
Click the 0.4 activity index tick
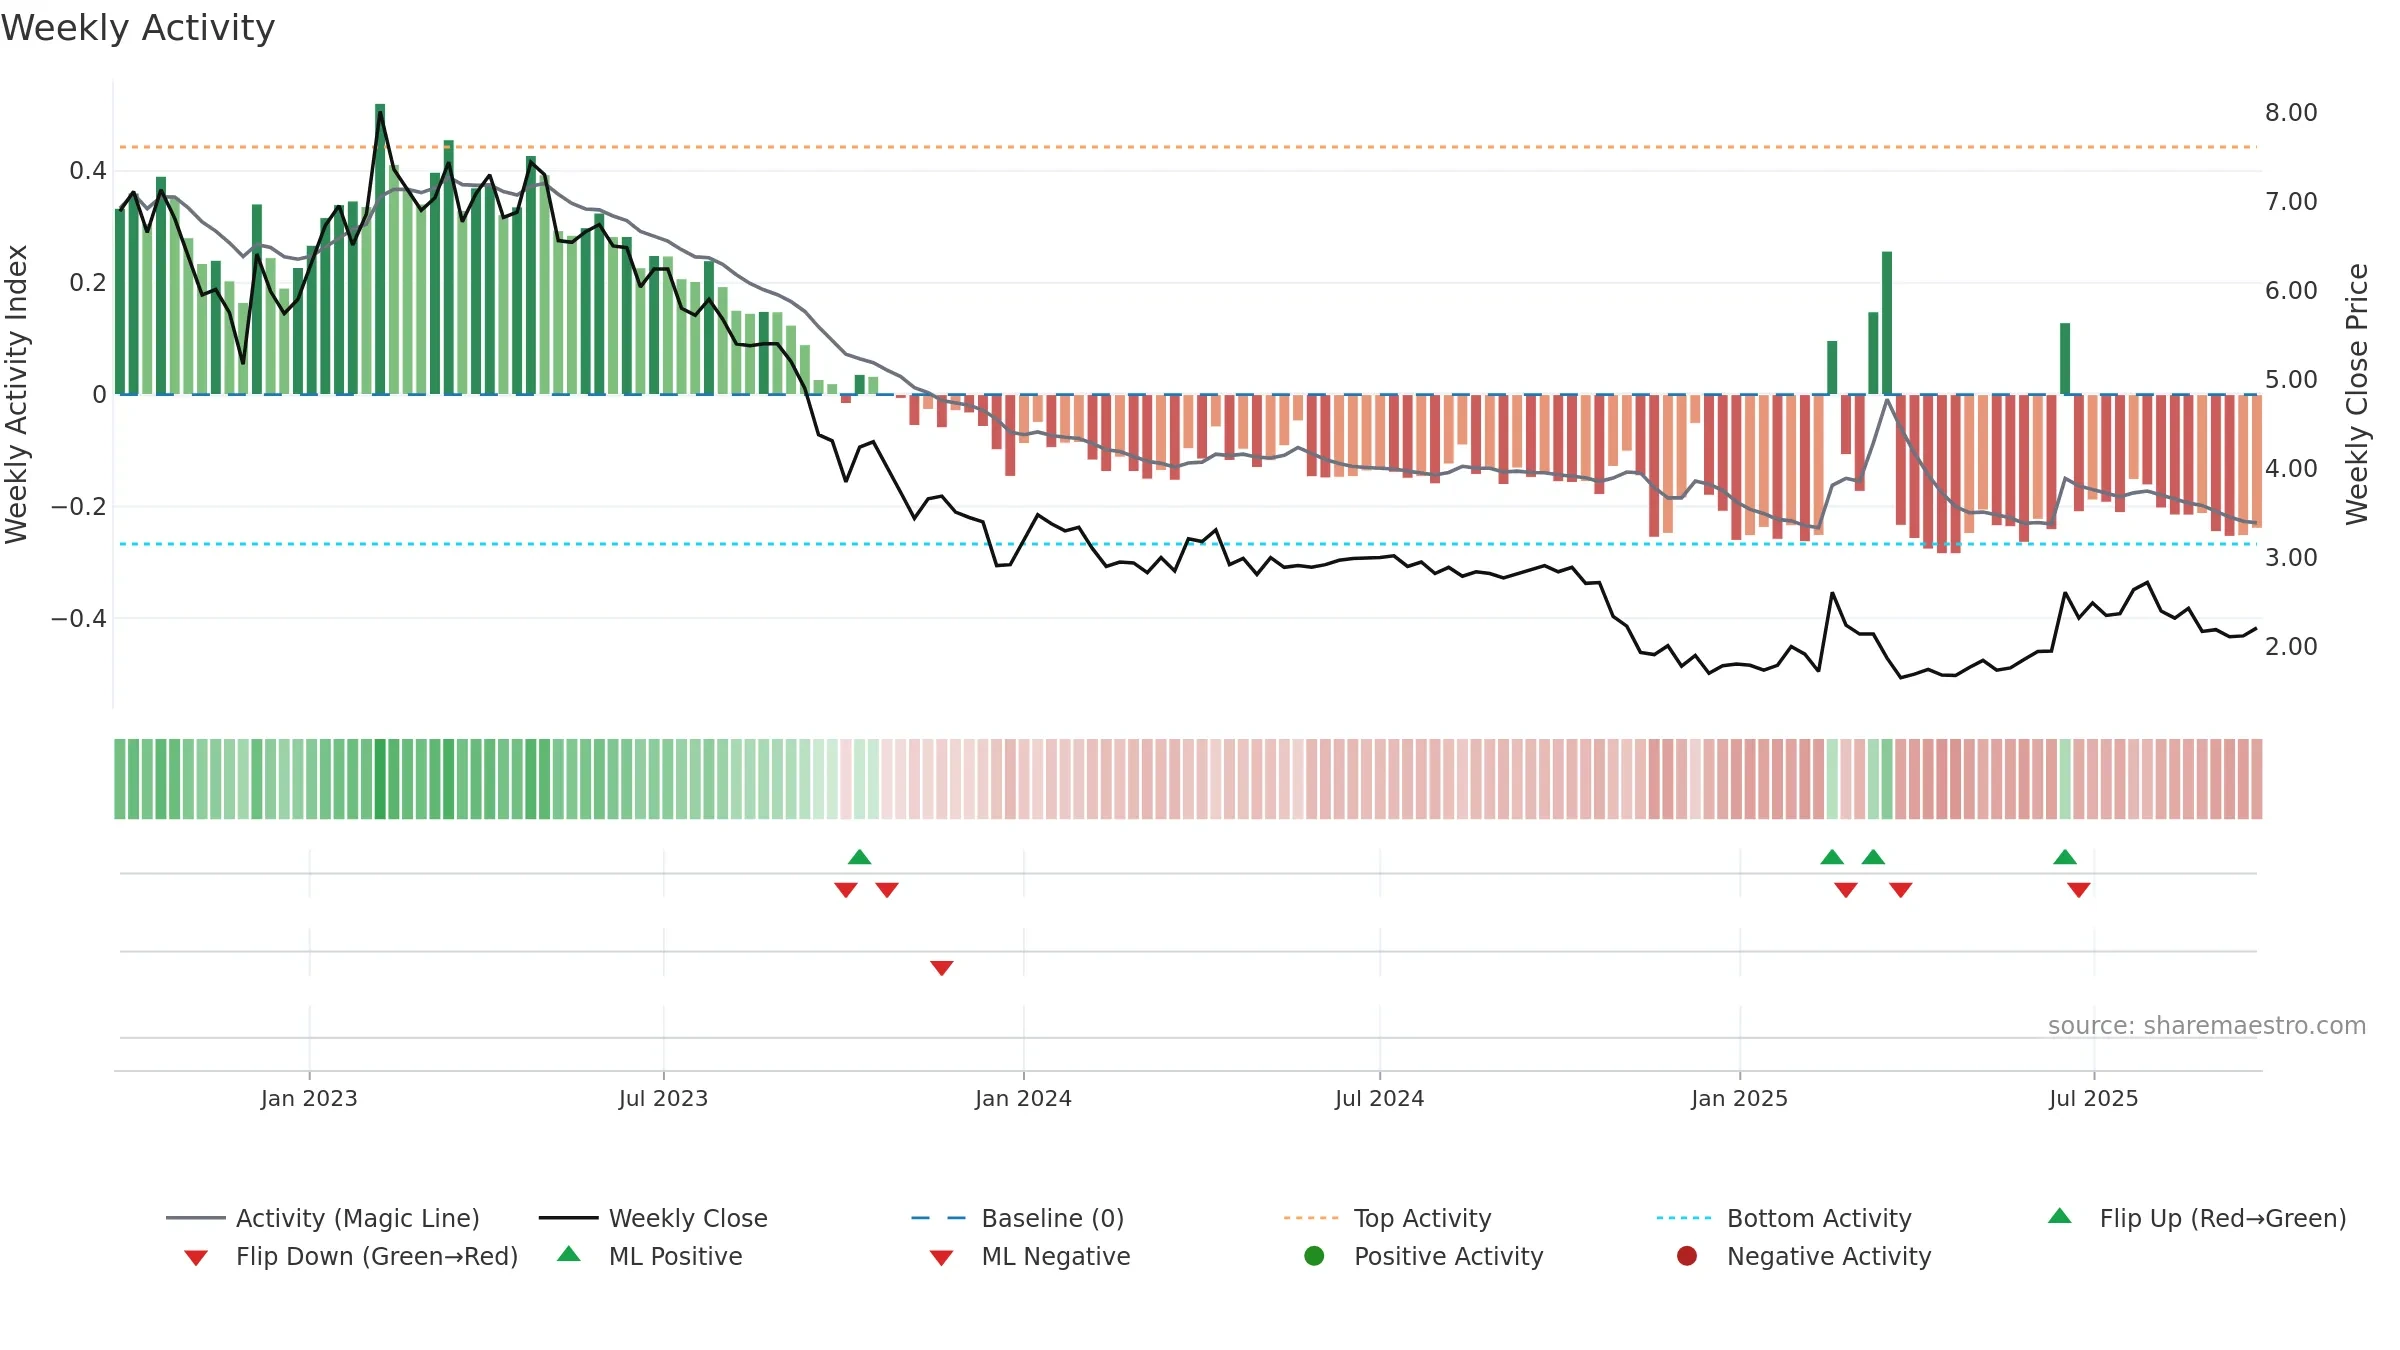(87, 171)
